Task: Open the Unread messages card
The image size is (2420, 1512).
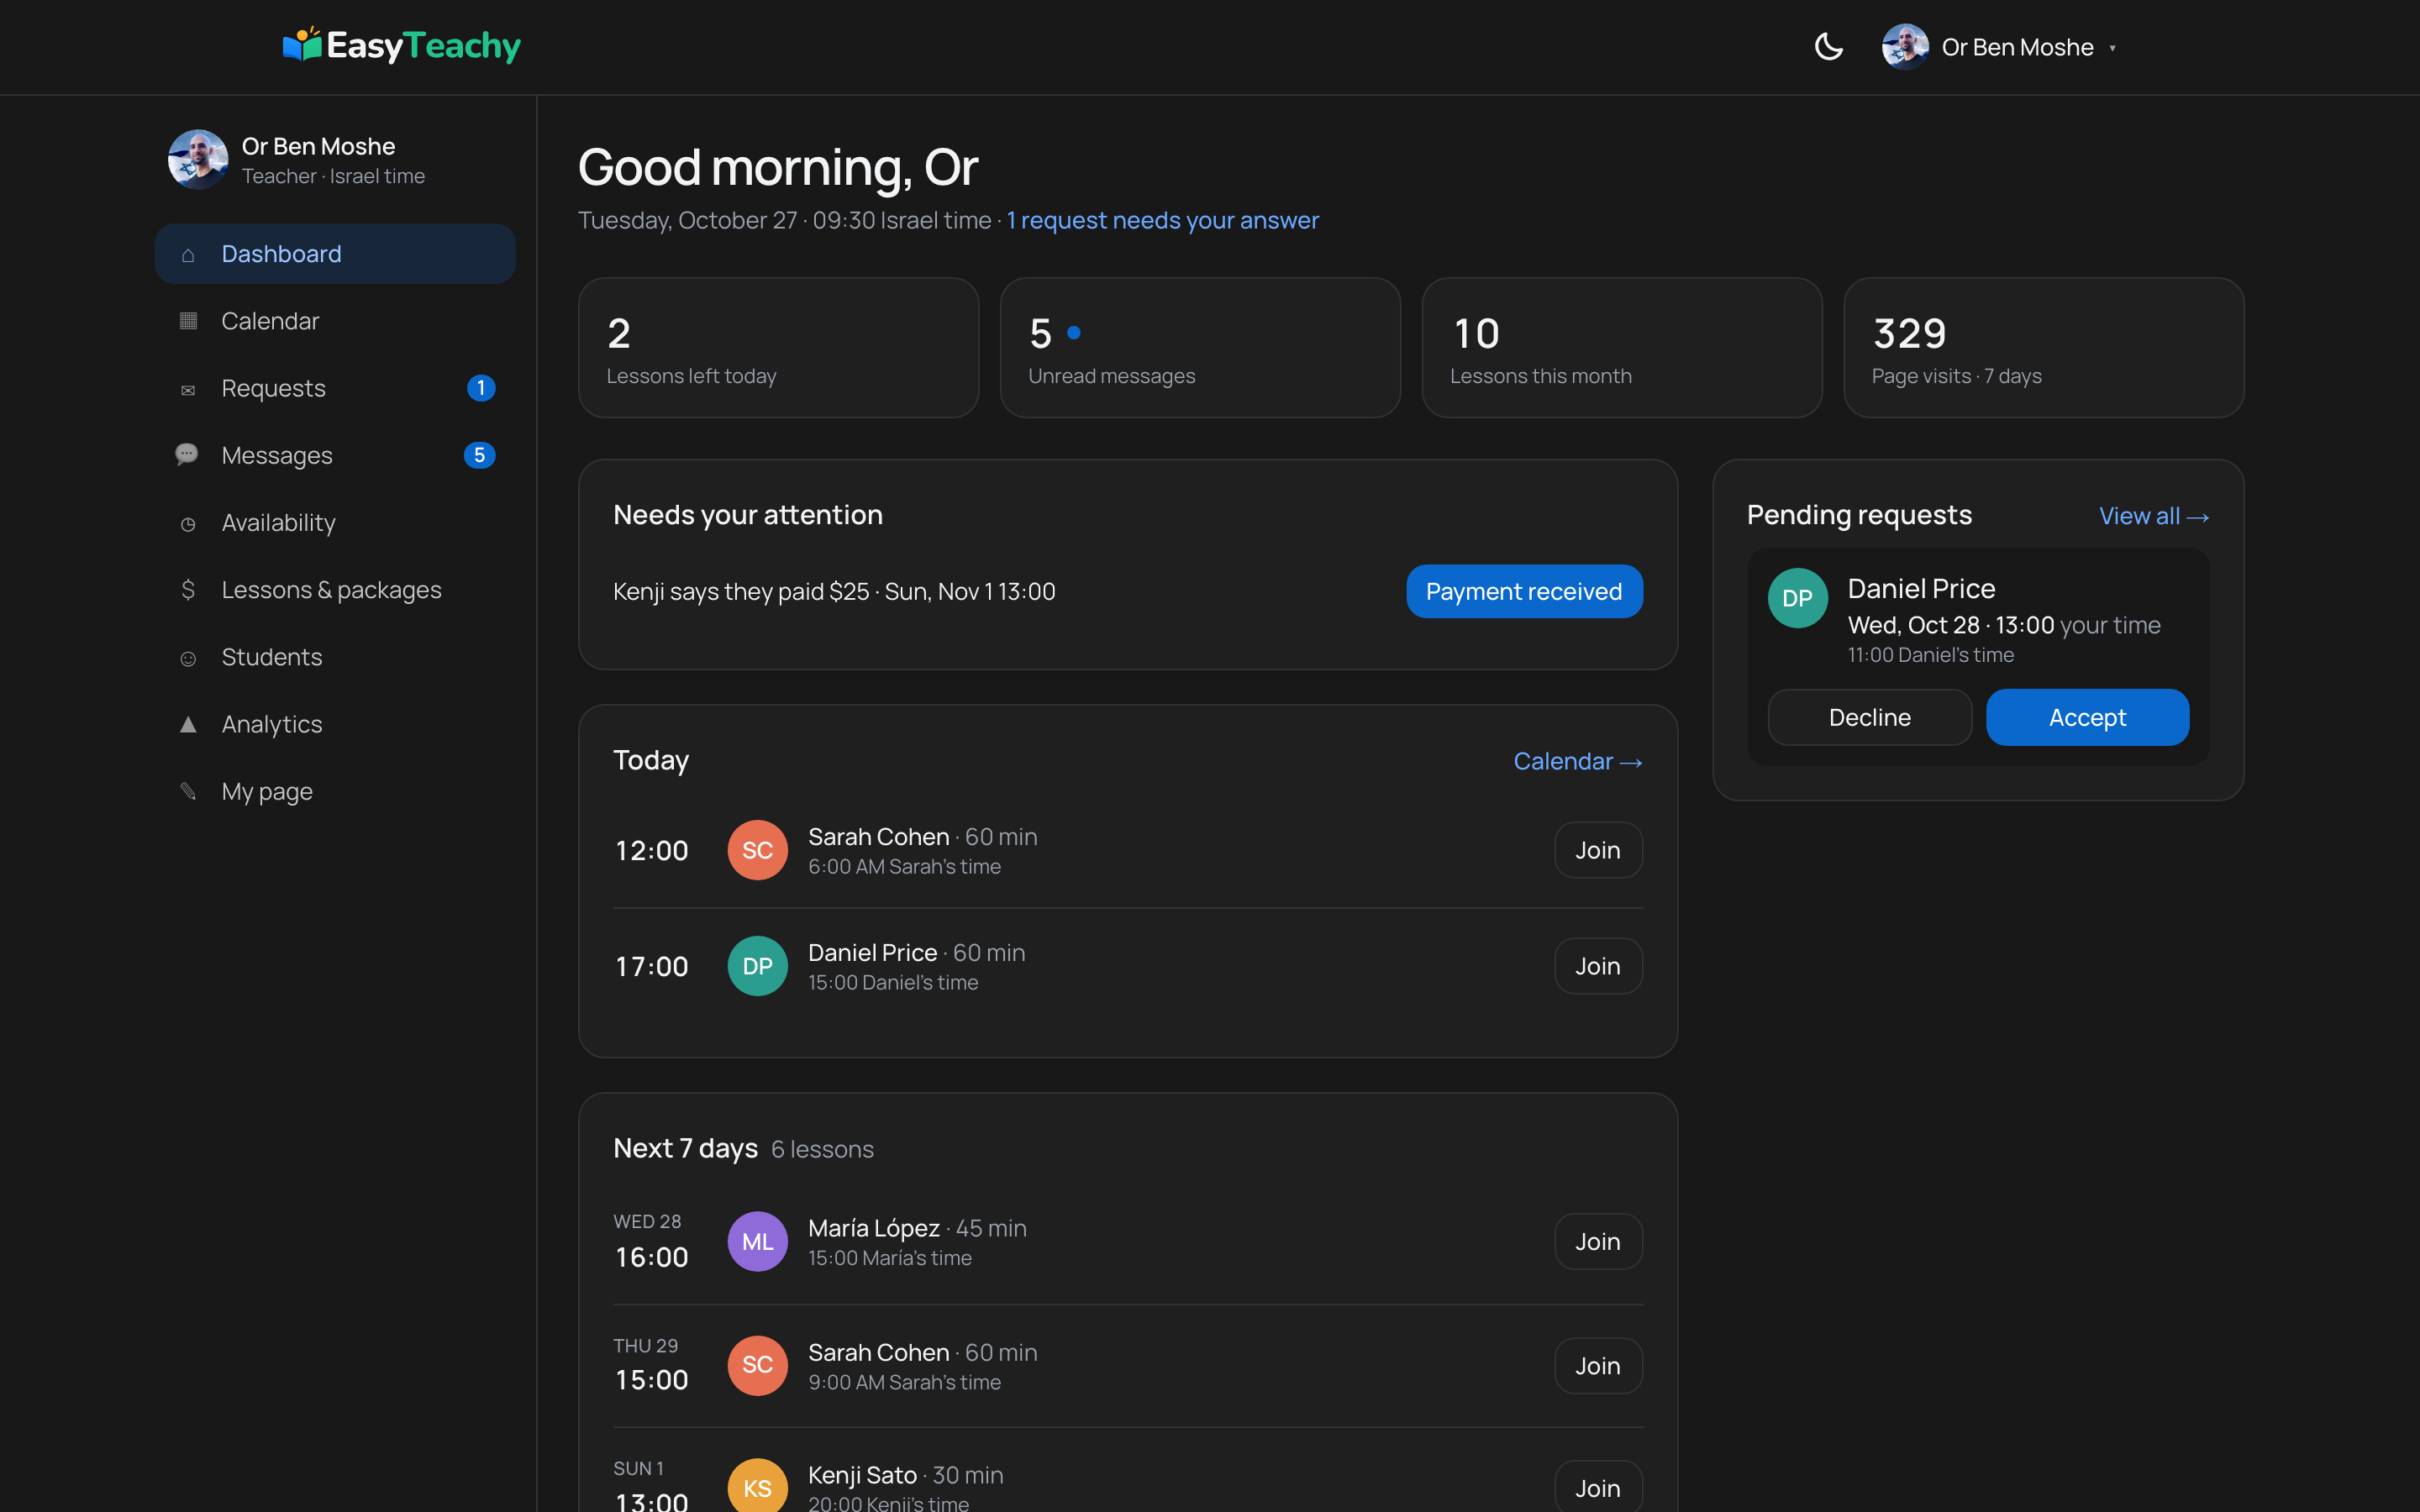Action: [1200, 348]
